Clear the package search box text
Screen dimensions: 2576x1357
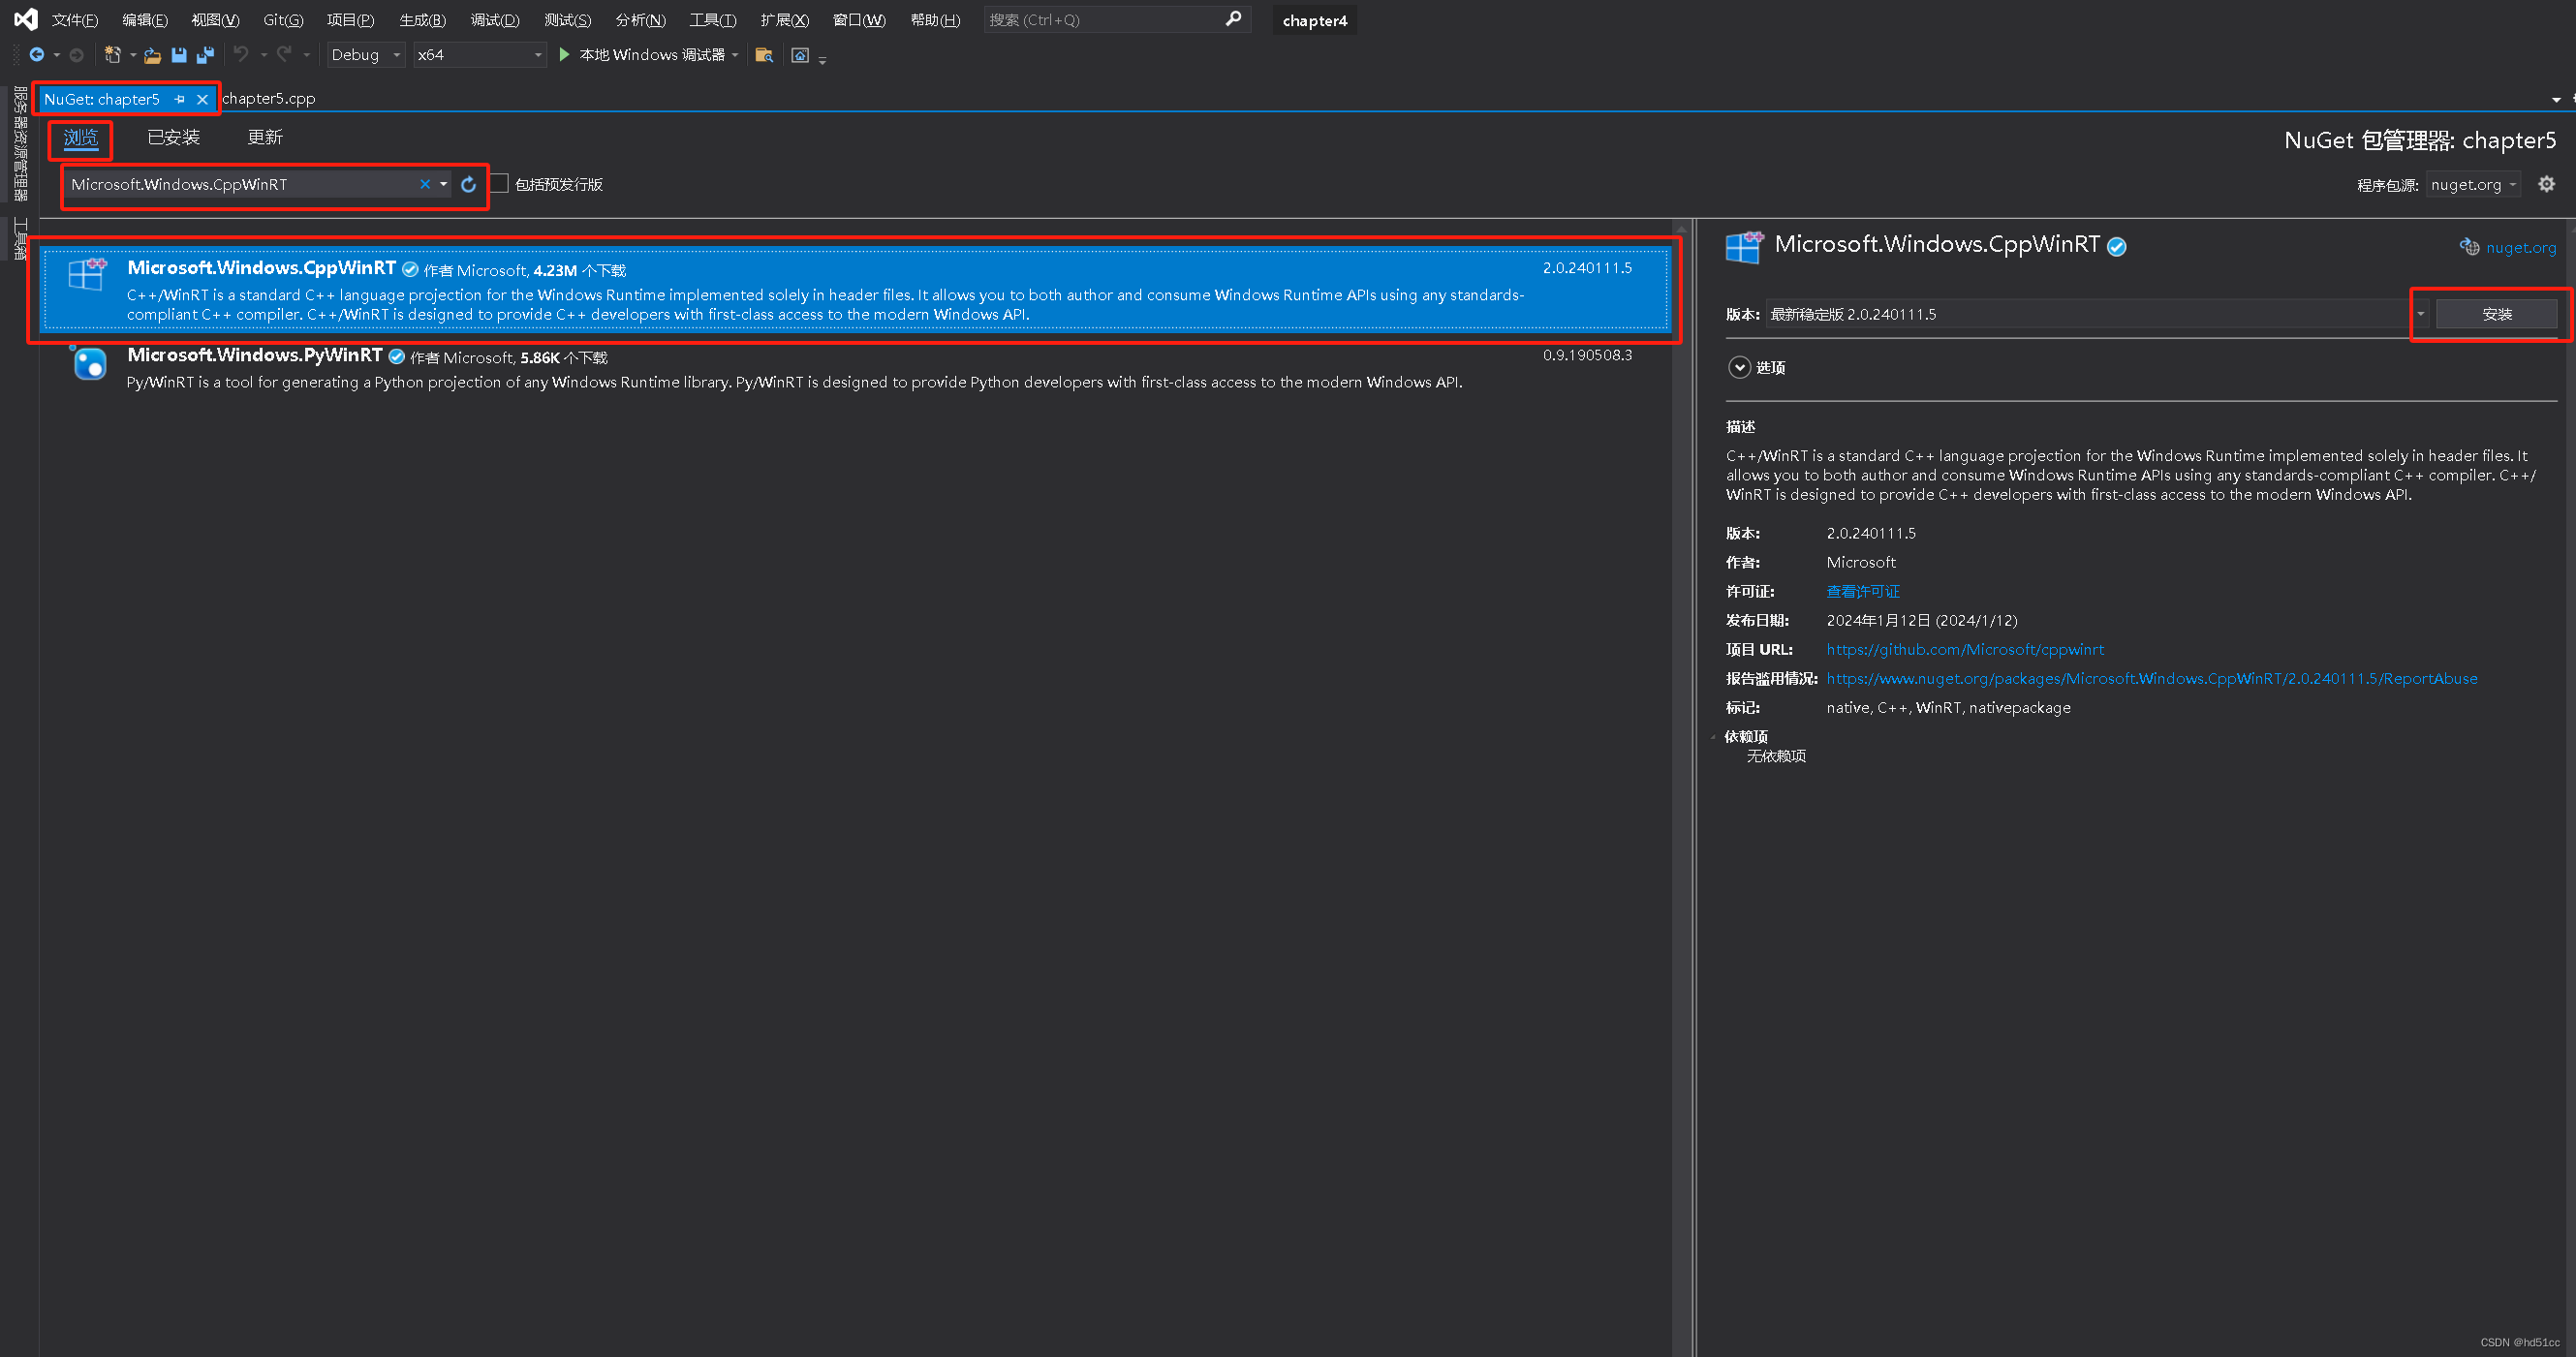425,184
